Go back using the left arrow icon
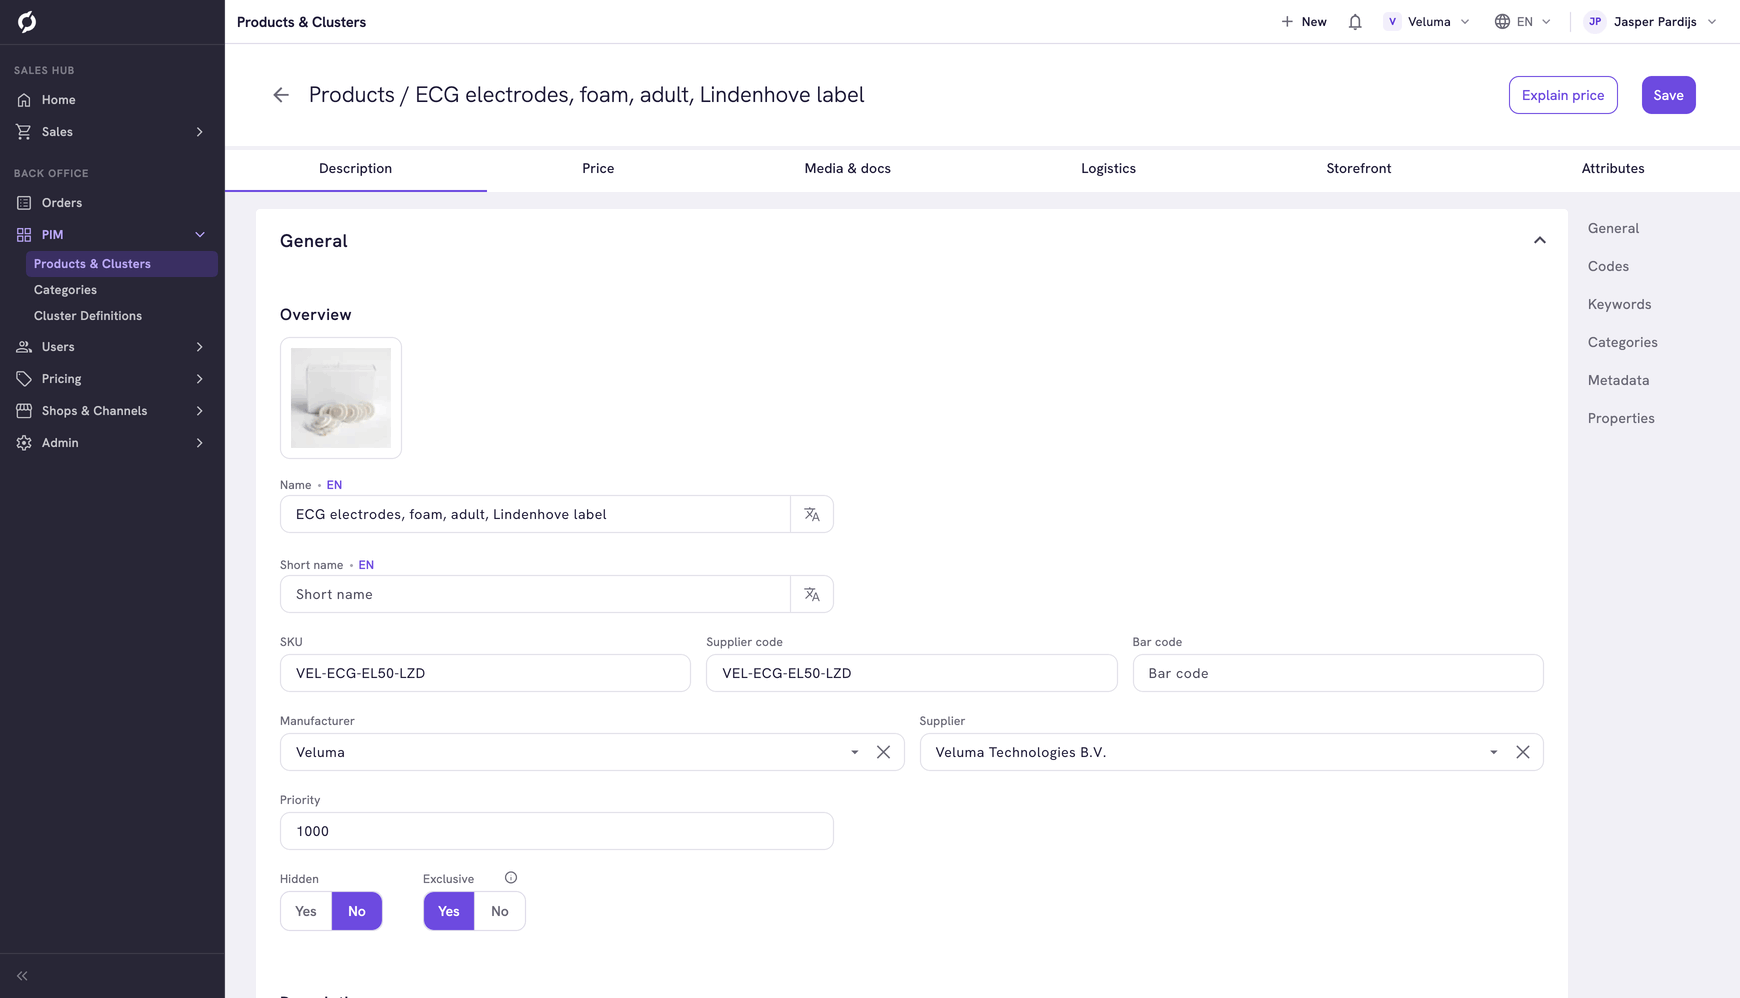The width and height of the screenshot is (1740, 998). (281, 95)
